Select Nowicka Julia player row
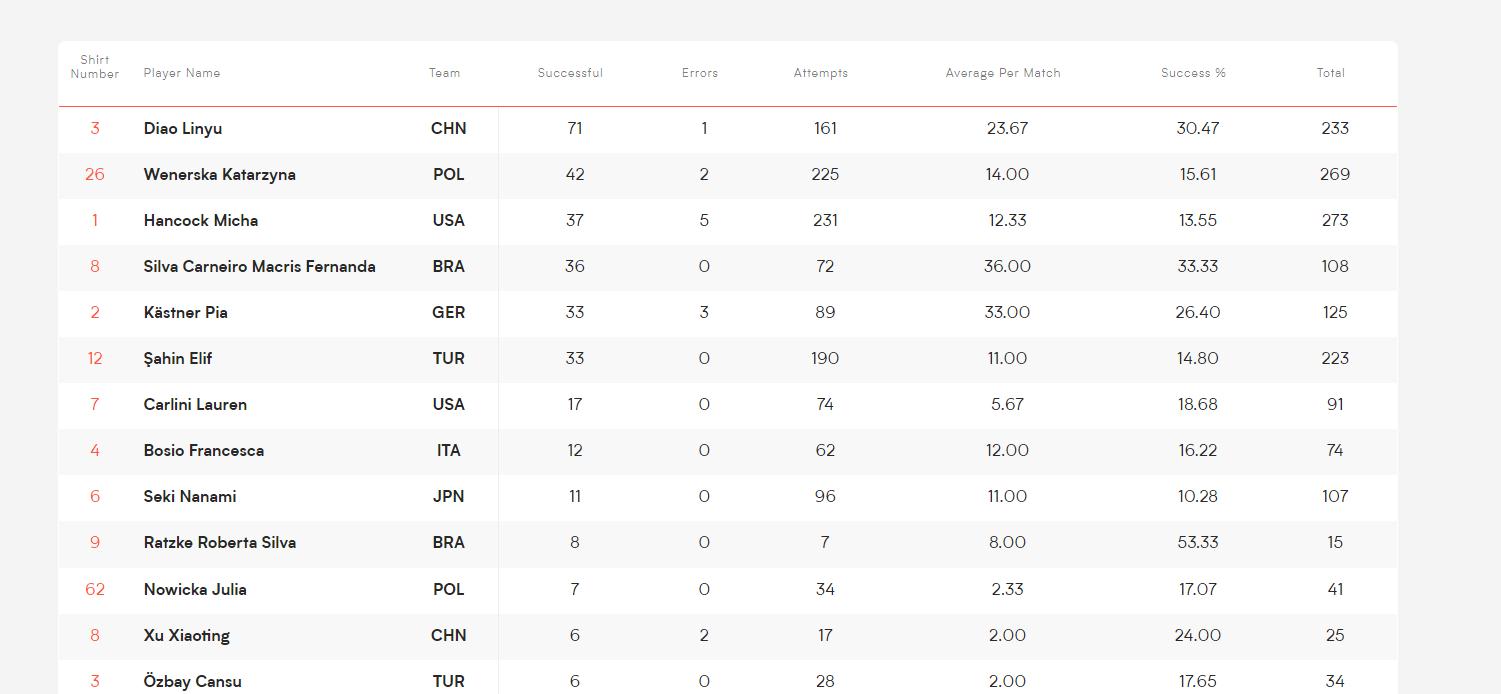Image resolution: width=1501 pixels, height=694 pixels. 728,590
